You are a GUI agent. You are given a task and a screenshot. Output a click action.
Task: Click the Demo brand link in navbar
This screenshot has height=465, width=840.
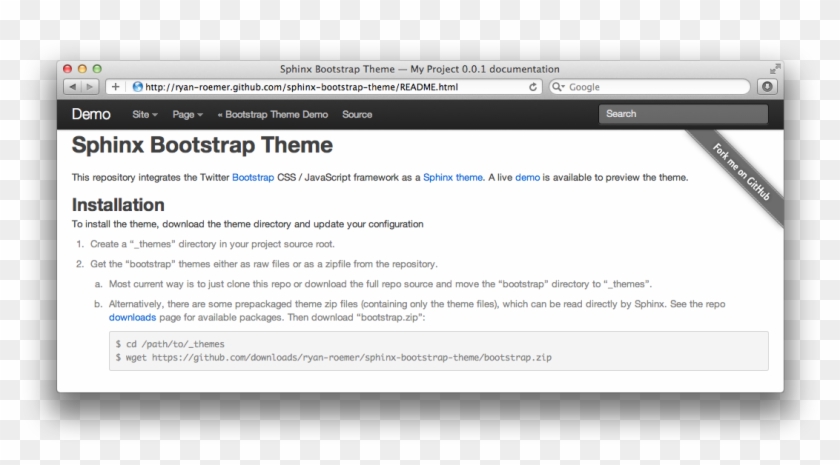coord(91,114)
